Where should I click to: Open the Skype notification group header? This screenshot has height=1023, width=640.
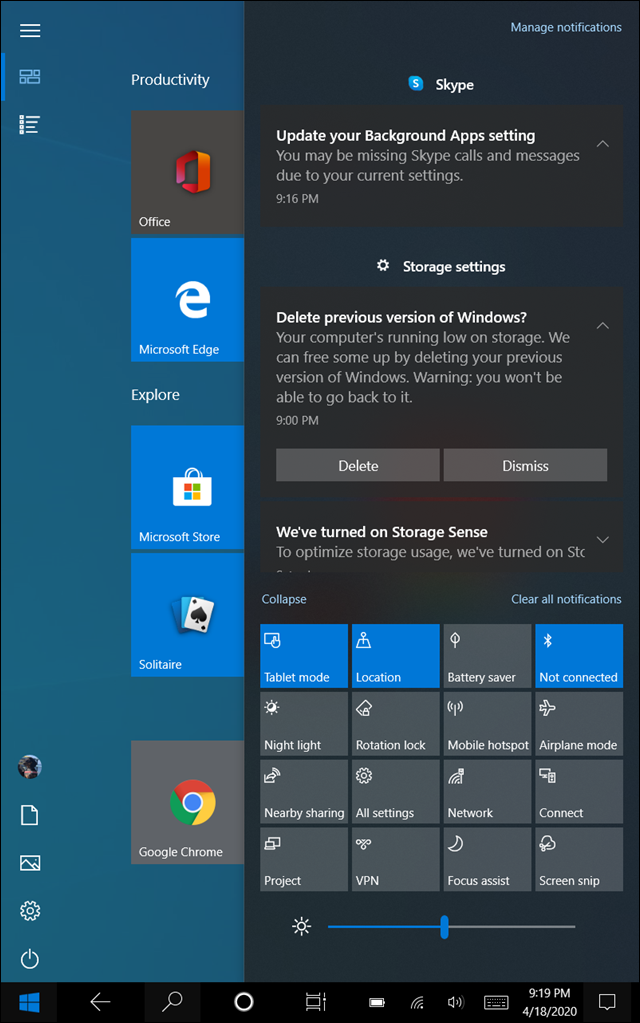441,84
